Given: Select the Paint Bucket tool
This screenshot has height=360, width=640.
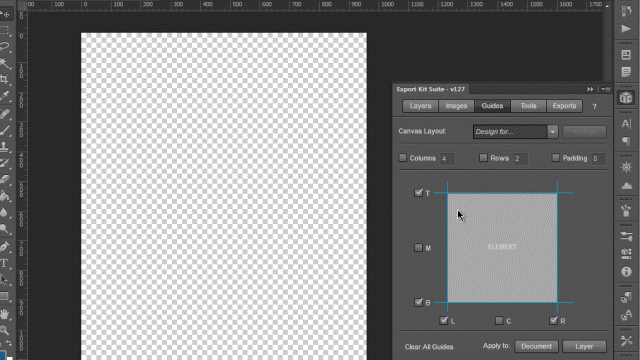Looking at the screenshot, I should (4, 196).
